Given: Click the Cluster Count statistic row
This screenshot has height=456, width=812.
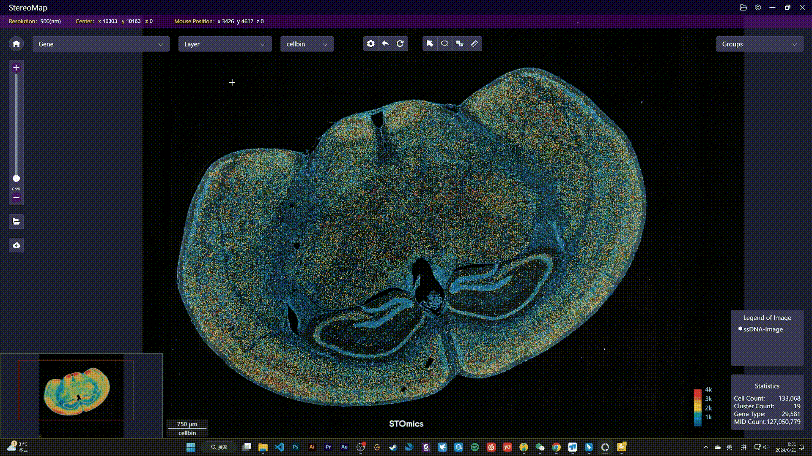Looking at the screenshot, I should 767,406.
